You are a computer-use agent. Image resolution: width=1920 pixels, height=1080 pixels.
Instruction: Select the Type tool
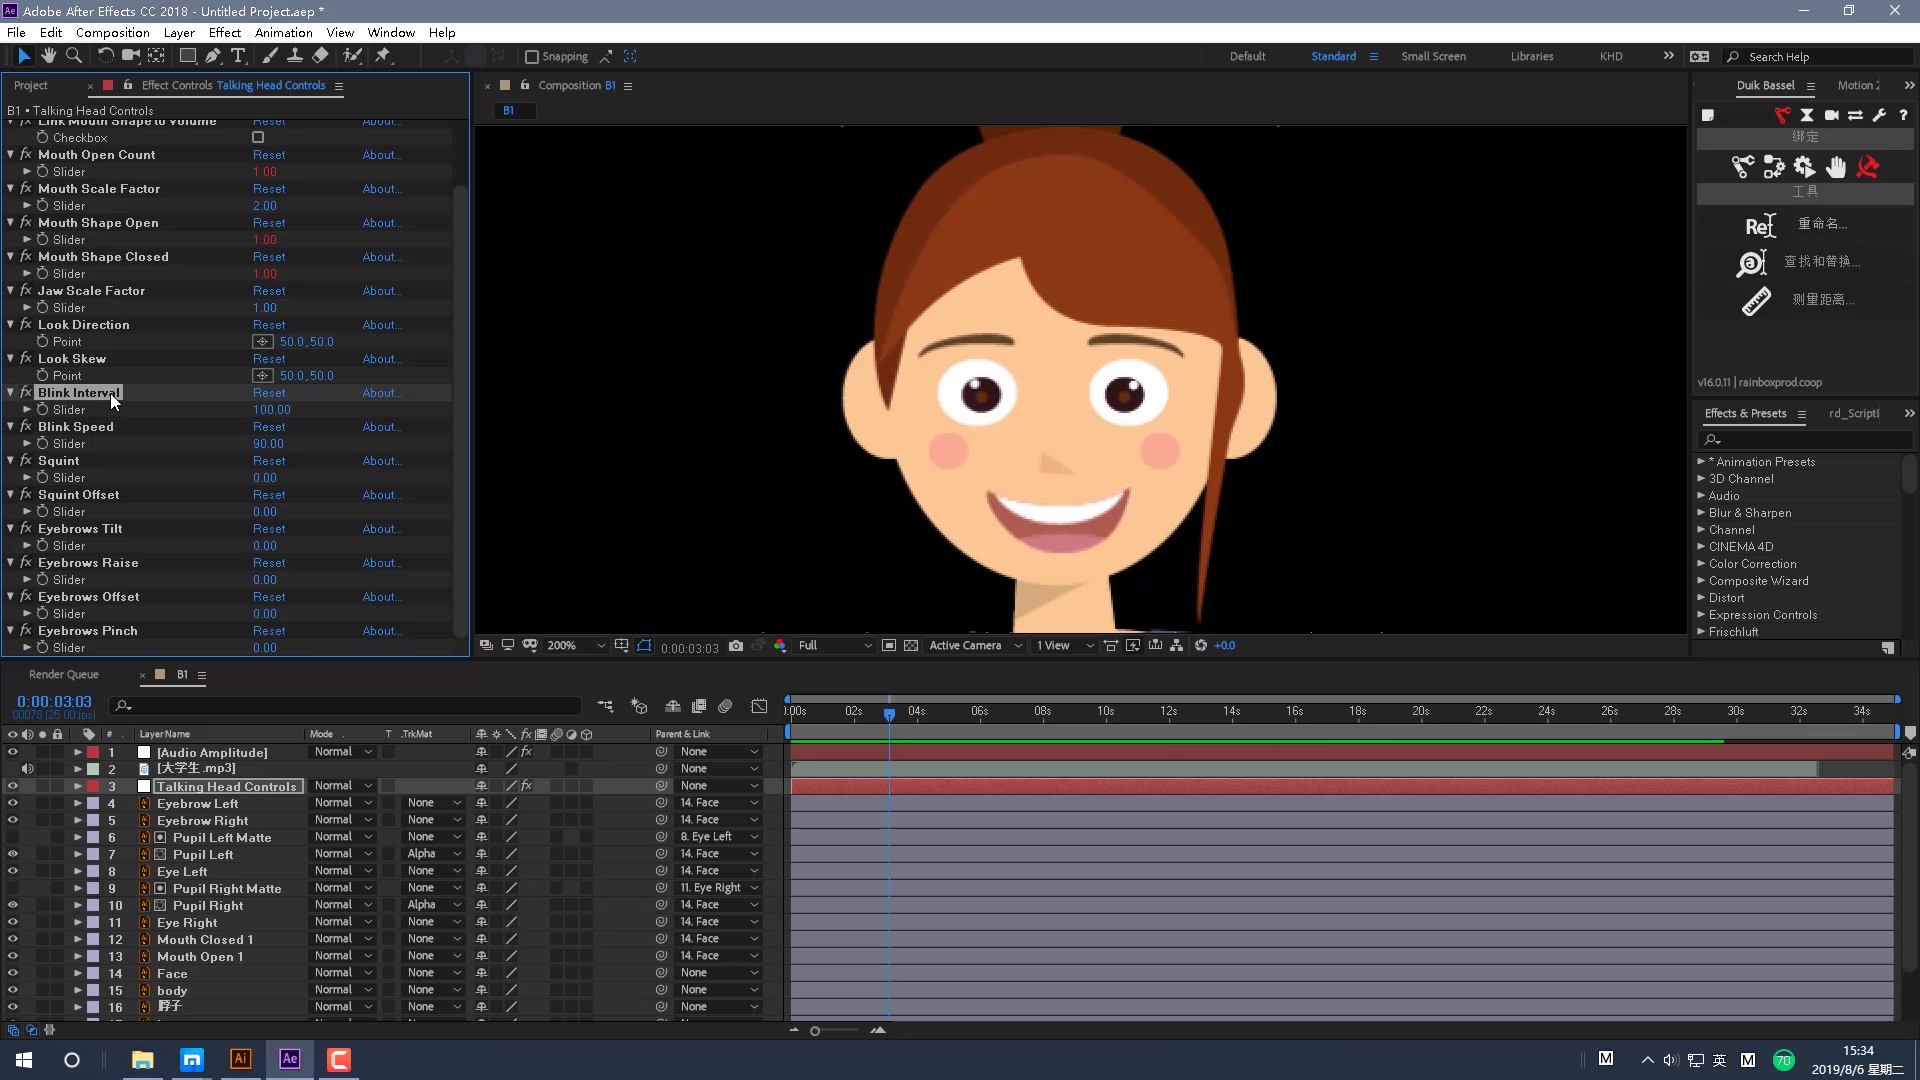[x=238, y=56]
